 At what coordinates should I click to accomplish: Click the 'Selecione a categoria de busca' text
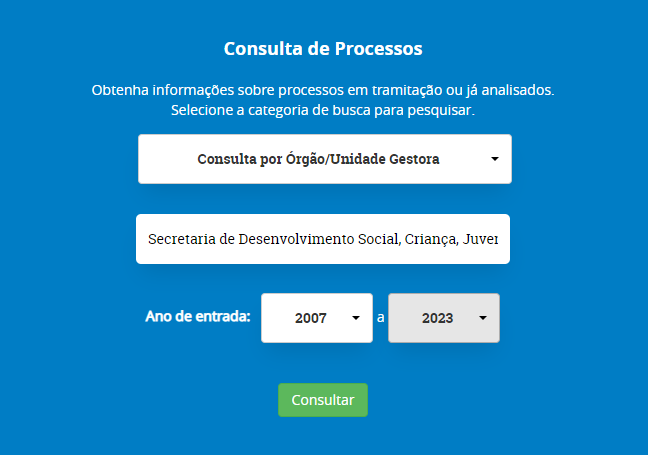(323, 110)
